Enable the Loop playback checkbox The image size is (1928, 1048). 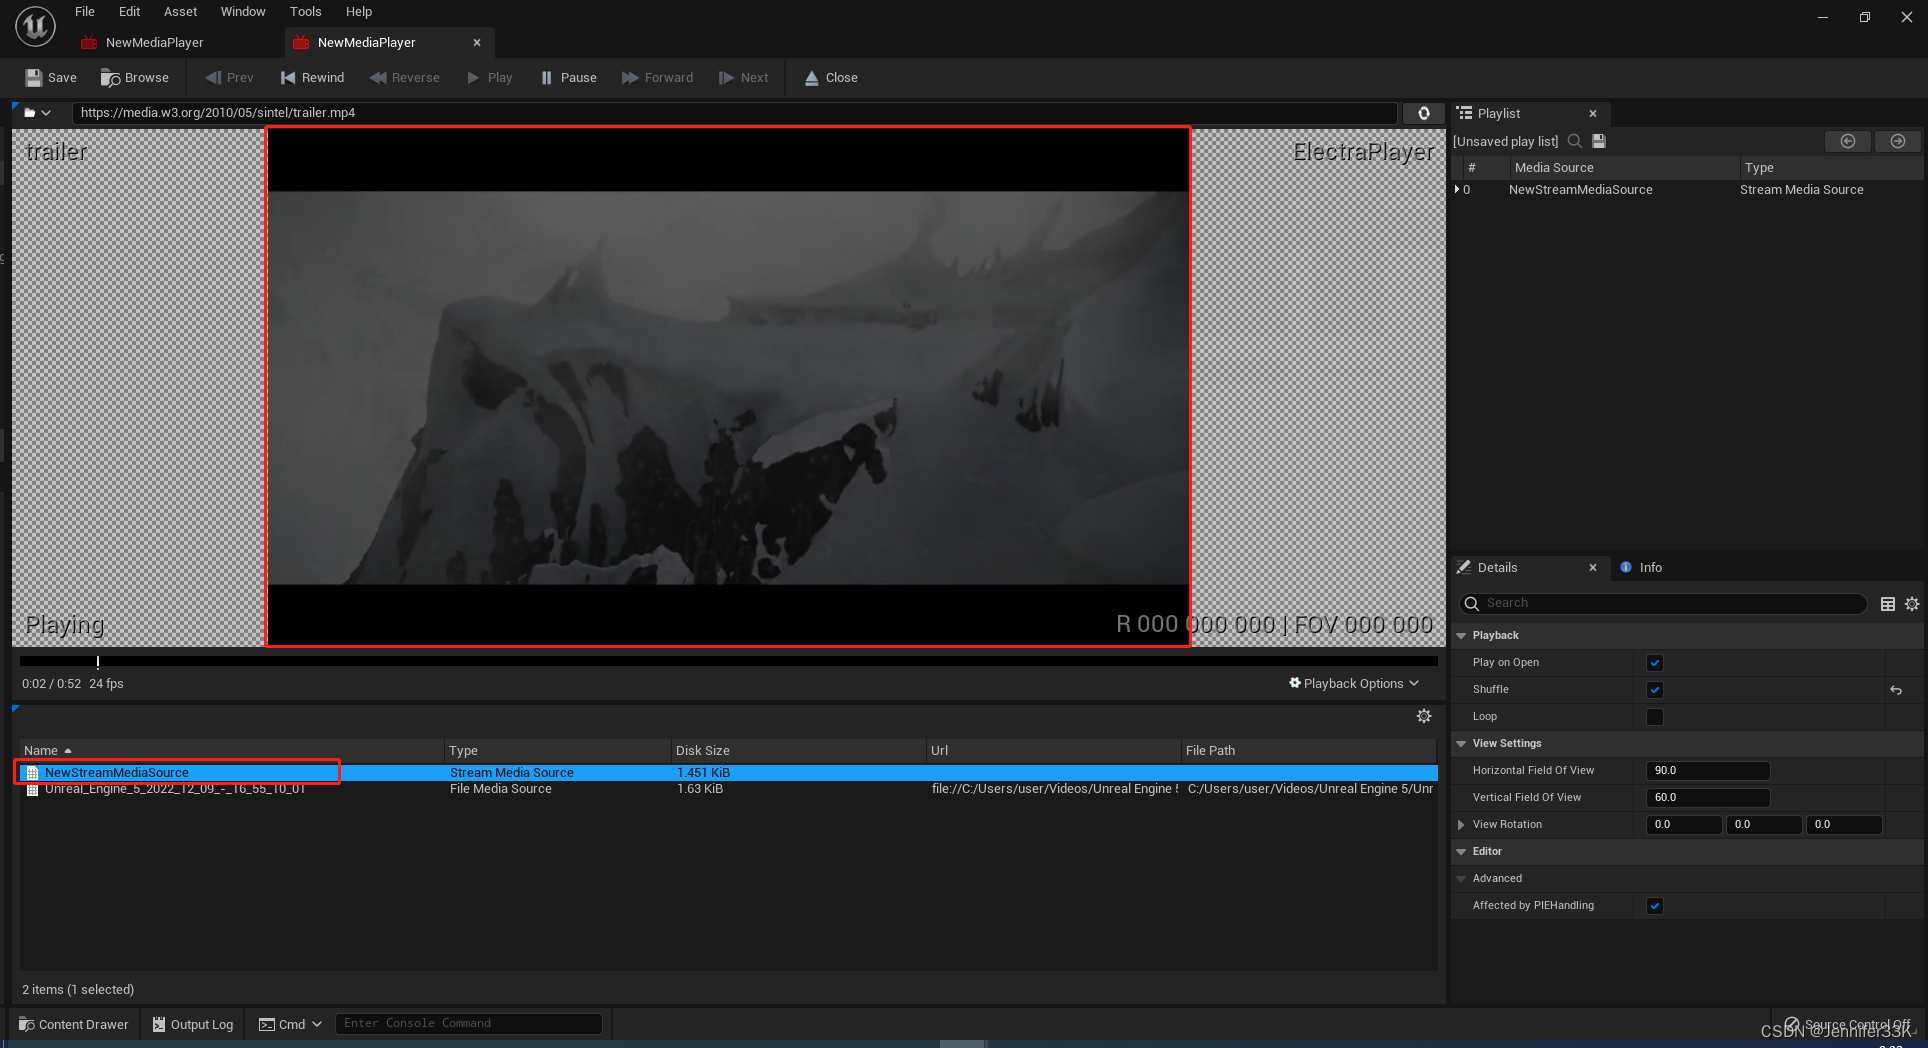pyautogui.click(x=1654, y=716)
